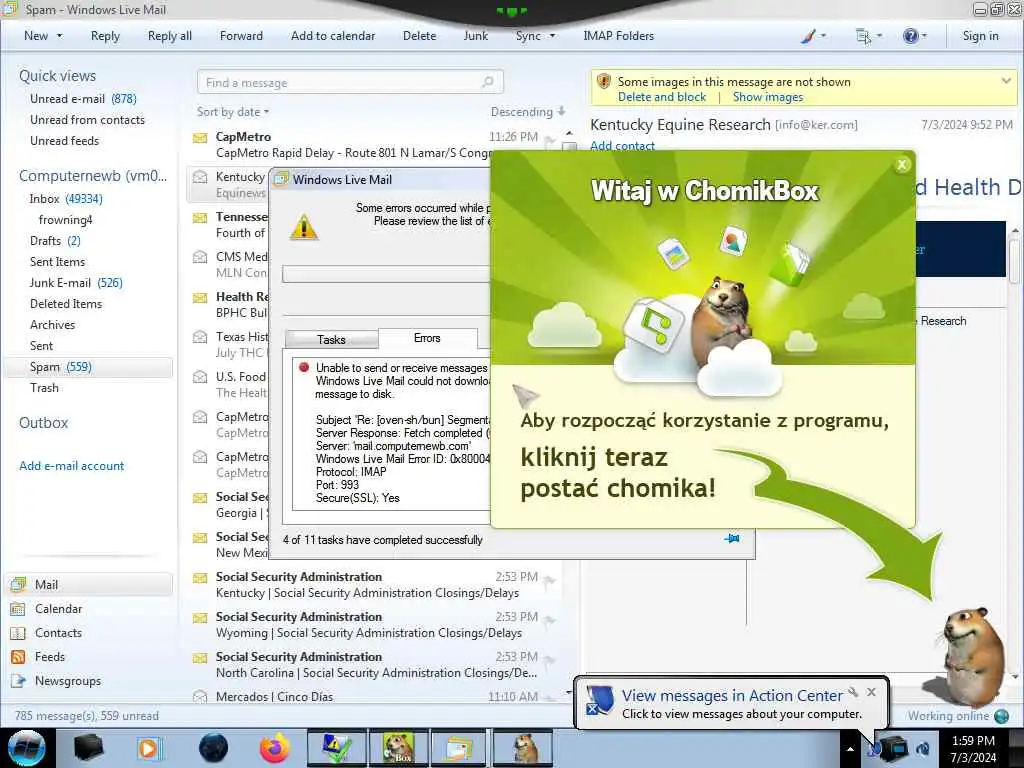The height and width of the screenshot is (768, 1024).
Task: Open the Newsgroups view icon
Action: (x=18, y=680)
